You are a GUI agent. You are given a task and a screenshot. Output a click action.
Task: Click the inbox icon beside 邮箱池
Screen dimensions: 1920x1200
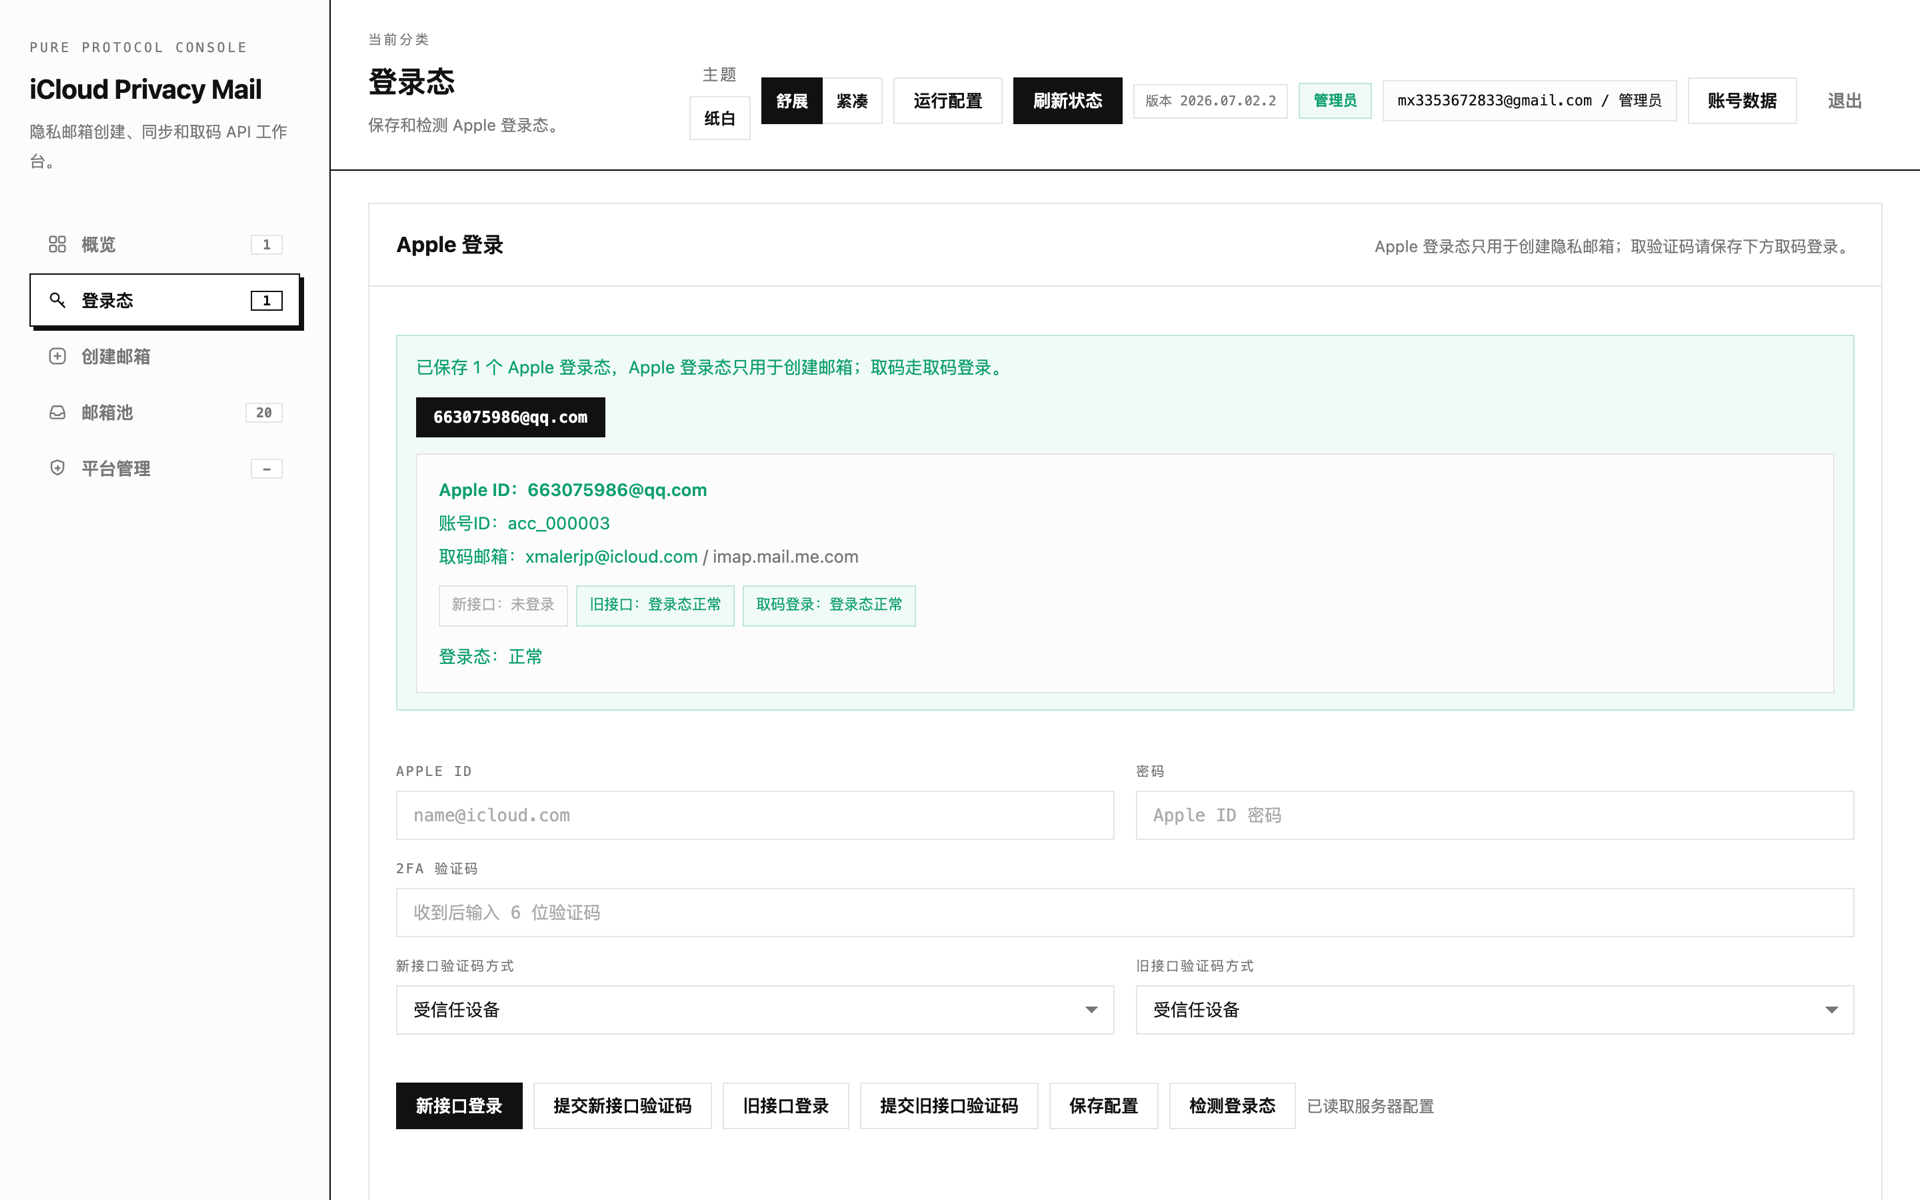click(x=57, y=412)
